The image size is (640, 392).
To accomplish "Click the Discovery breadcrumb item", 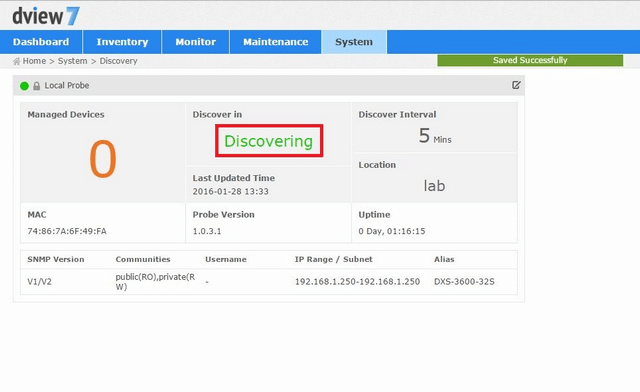I will pyautogui.click(x=118, y=61).
